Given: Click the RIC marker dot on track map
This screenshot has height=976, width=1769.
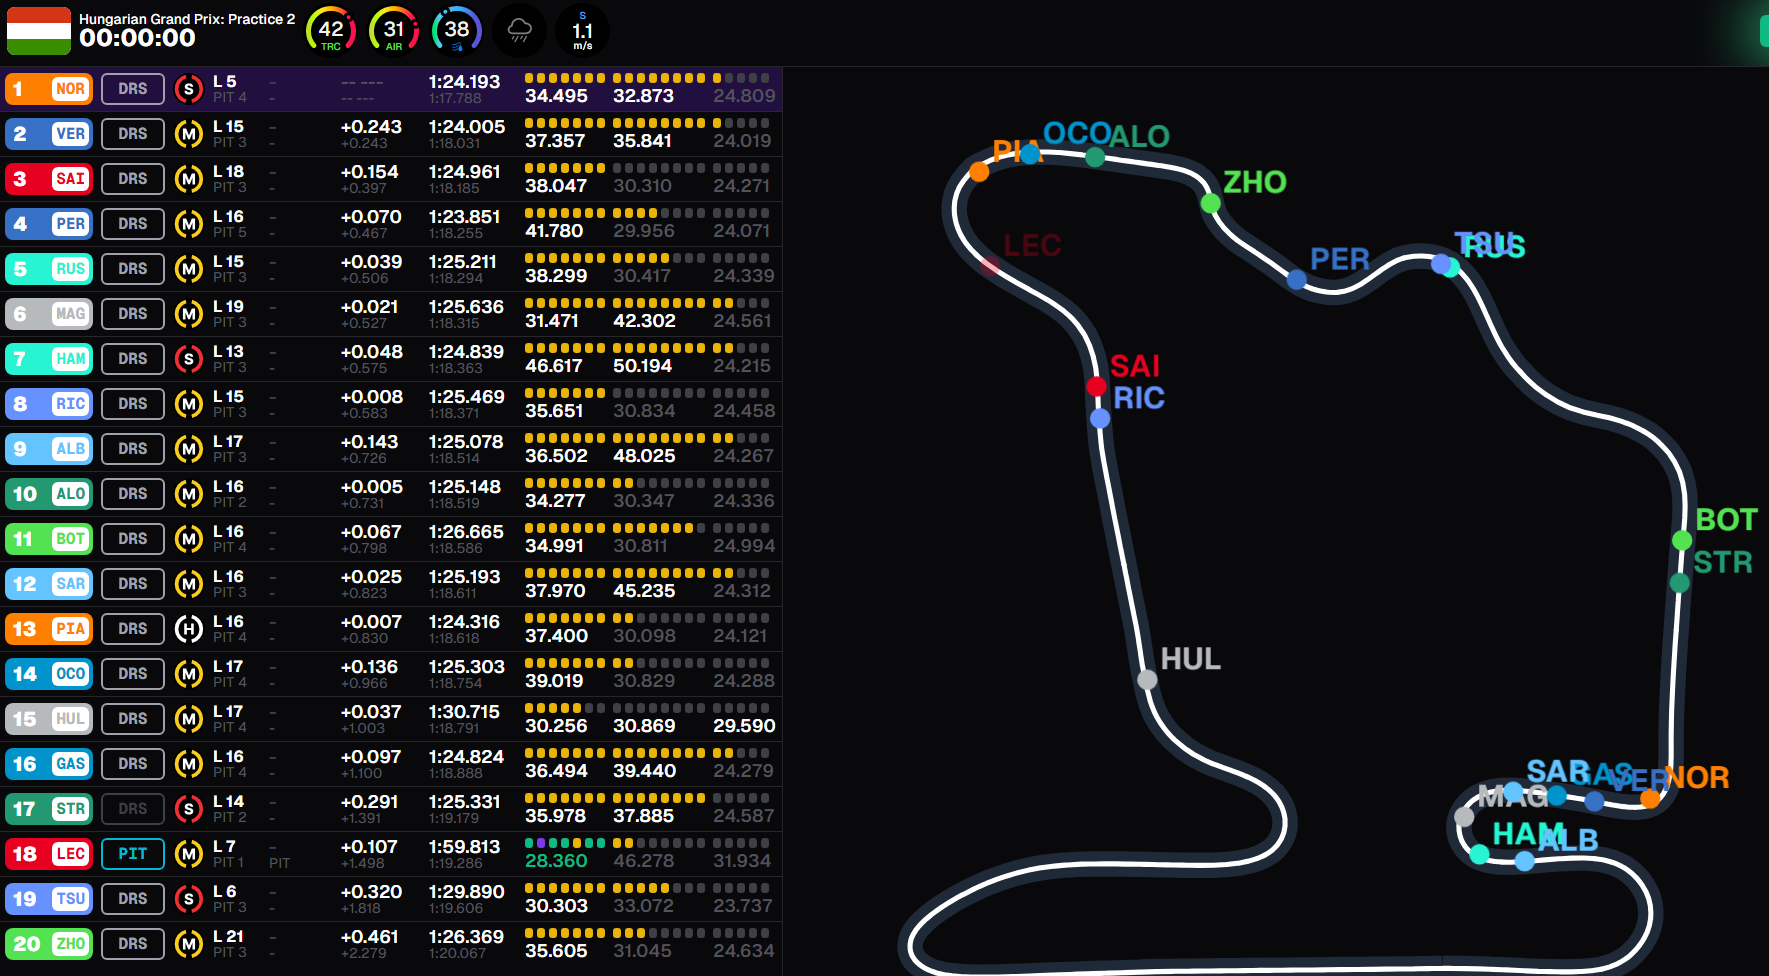Looking at the screenshot, I should coord(1100,418).
